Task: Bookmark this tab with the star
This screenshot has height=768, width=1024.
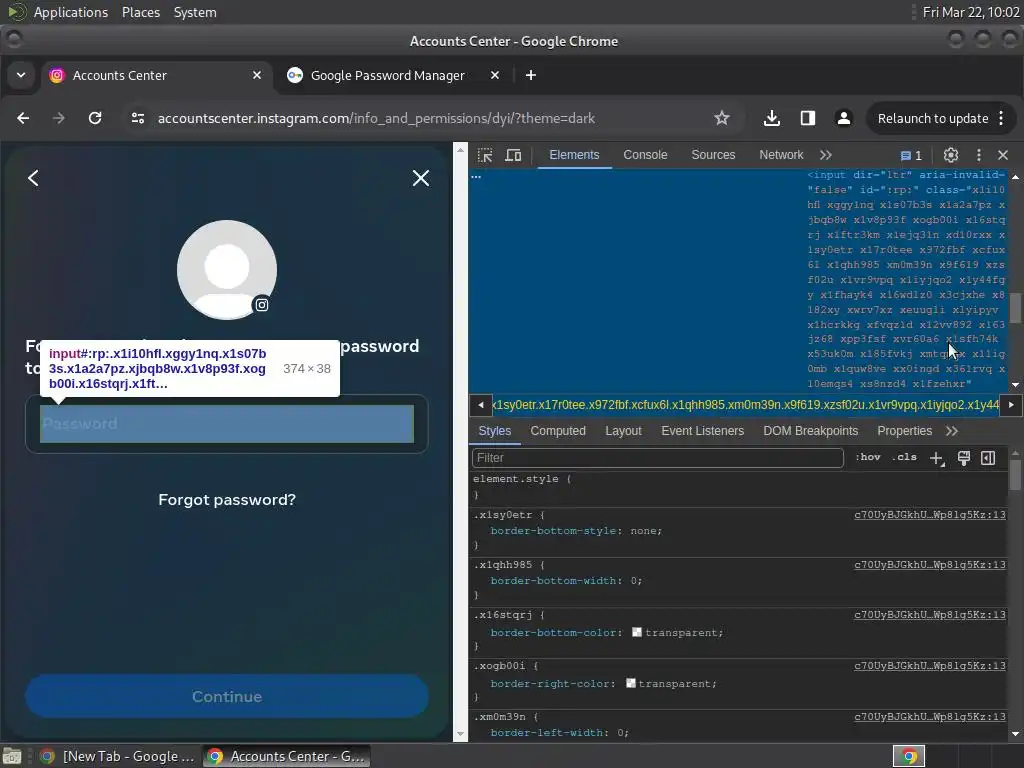Action: [x=722, y=118]
